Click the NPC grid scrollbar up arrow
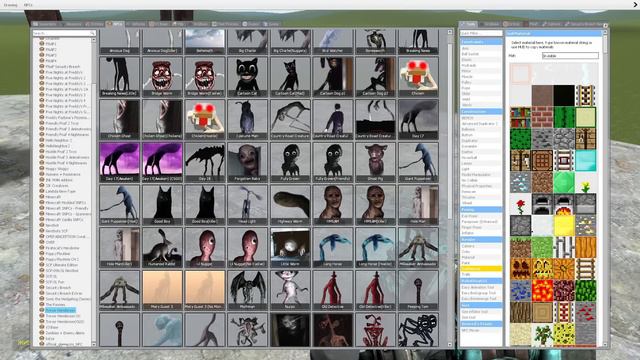Screen dimensions: 640x360 (450, 32)
